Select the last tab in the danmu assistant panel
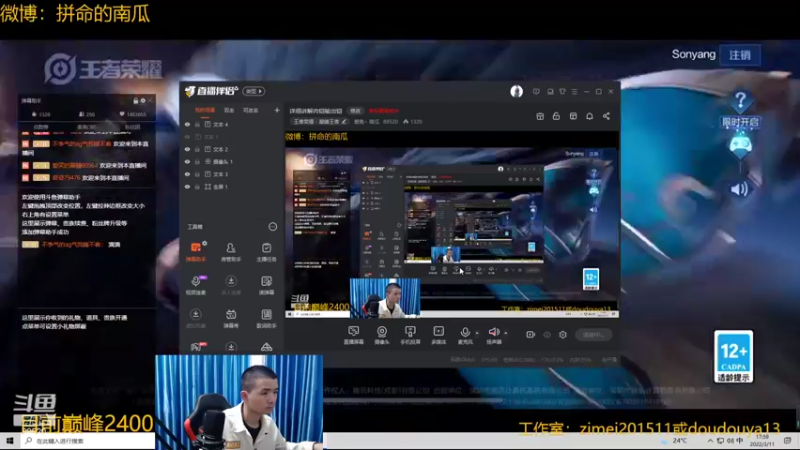 tap(133, 127)
